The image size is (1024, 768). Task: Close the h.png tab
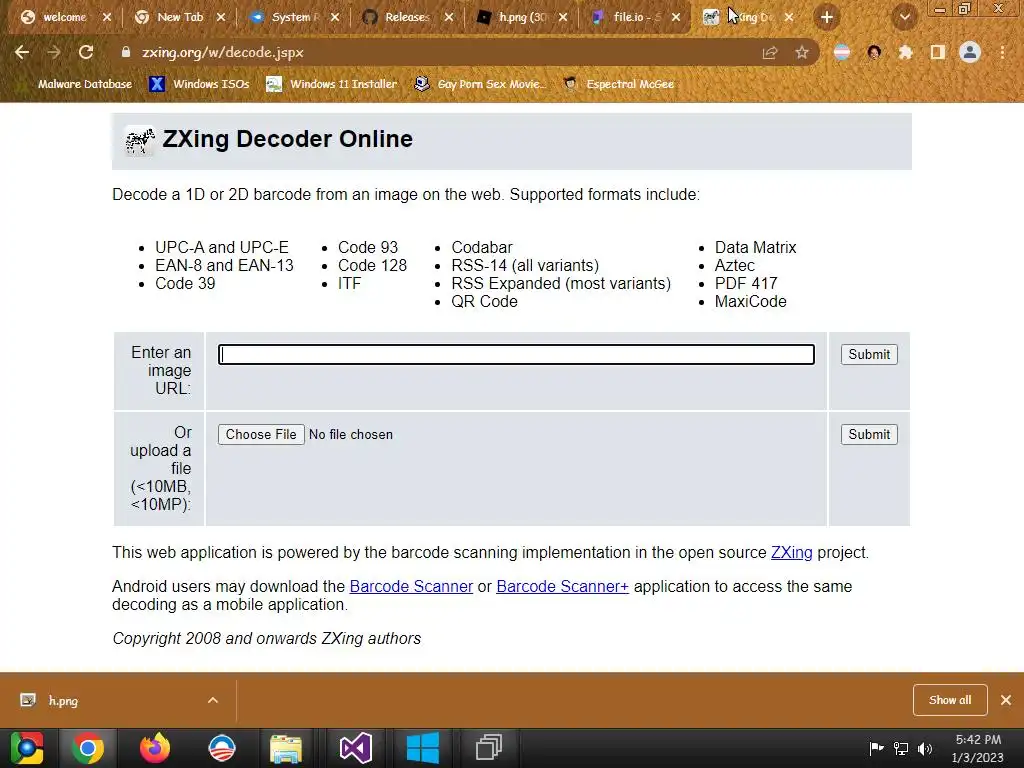563,18
